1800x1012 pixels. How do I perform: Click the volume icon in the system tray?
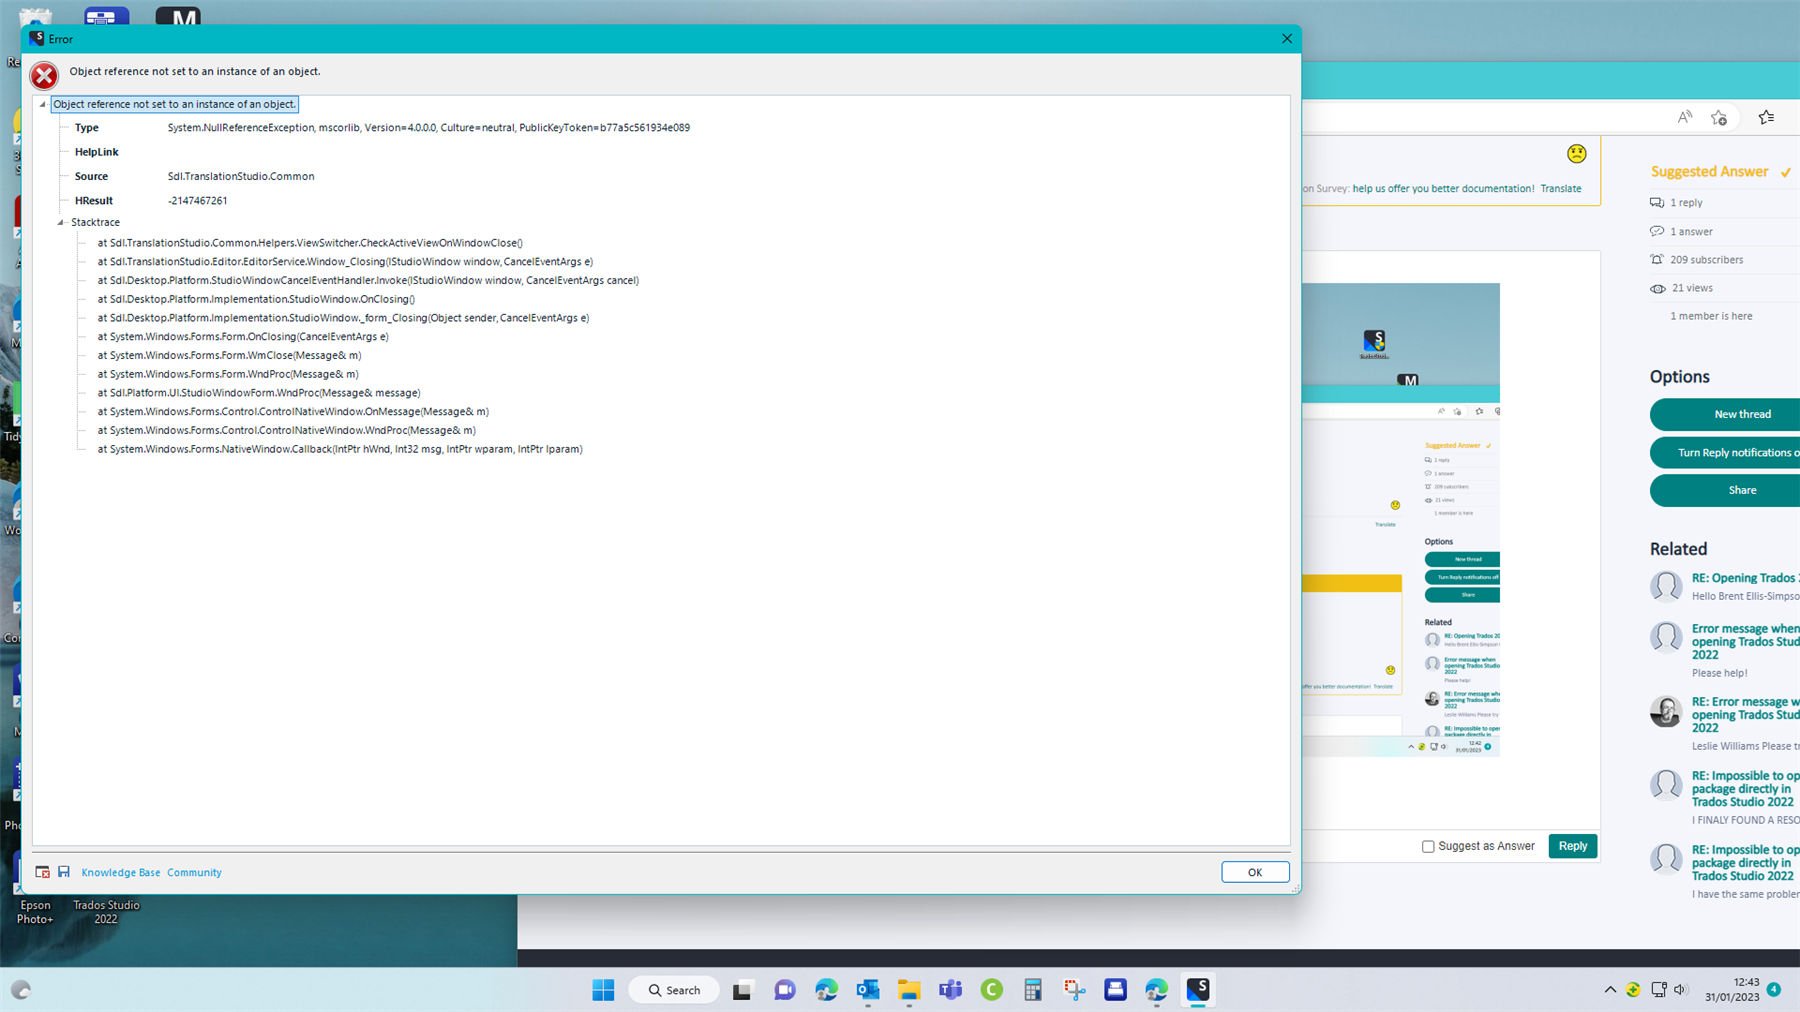(x=1681, y=990)
